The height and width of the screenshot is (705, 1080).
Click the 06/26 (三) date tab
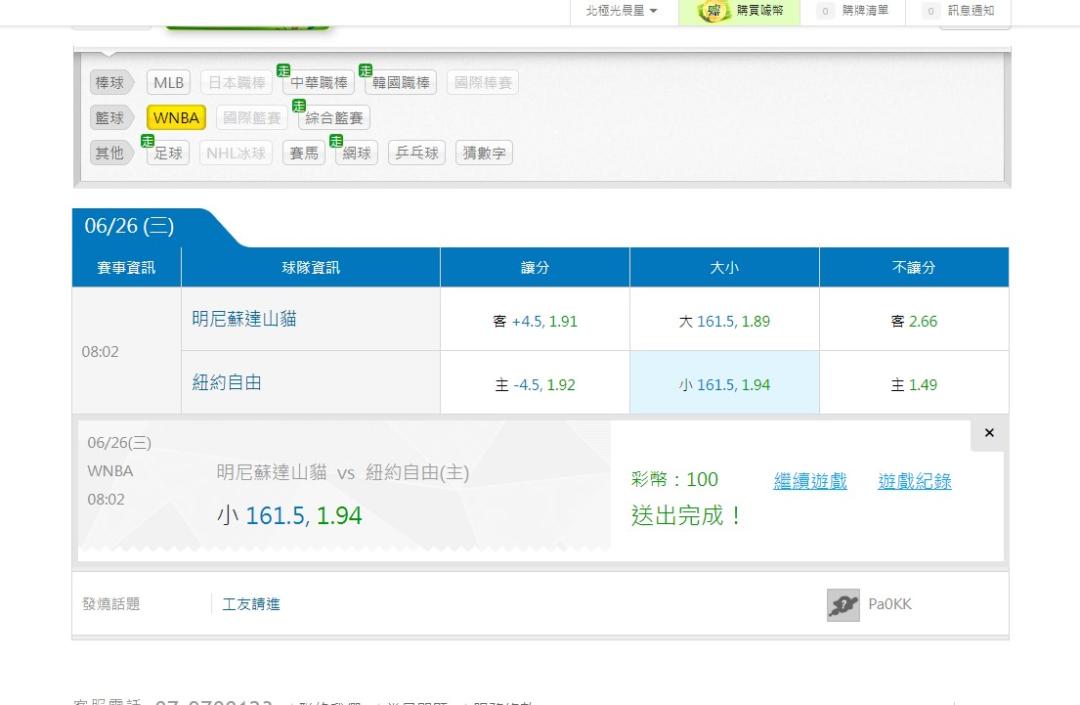[129, 226]
